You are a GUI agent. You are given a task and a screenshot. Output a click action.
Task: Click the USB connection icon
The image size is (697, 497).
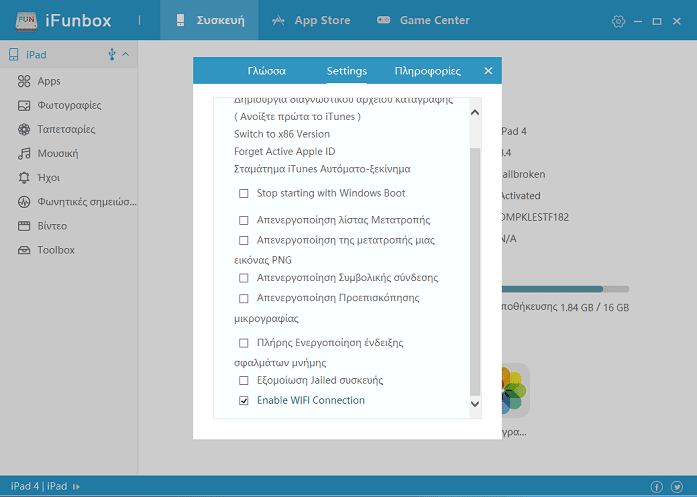click(112, 54)
